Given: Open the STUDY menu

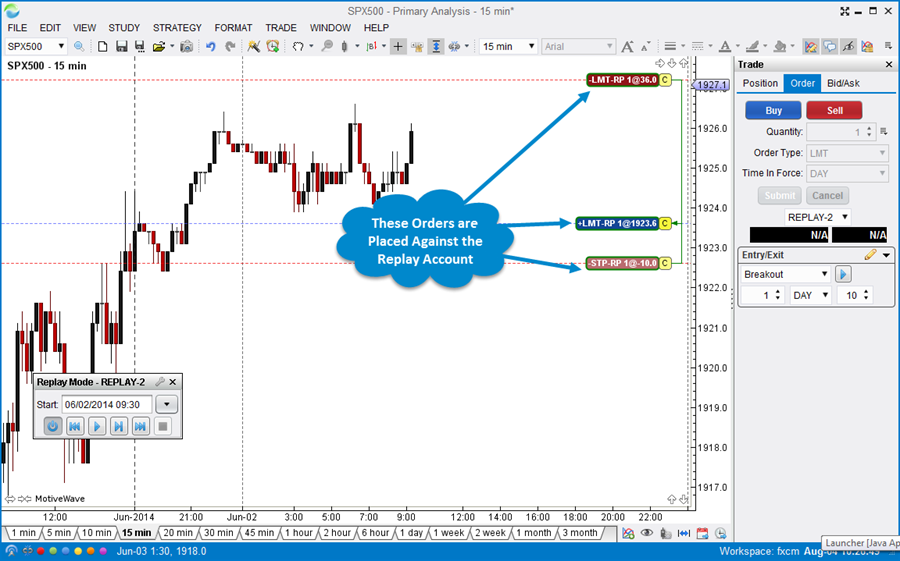Looking at the screenshot, I should click(124, 28).
